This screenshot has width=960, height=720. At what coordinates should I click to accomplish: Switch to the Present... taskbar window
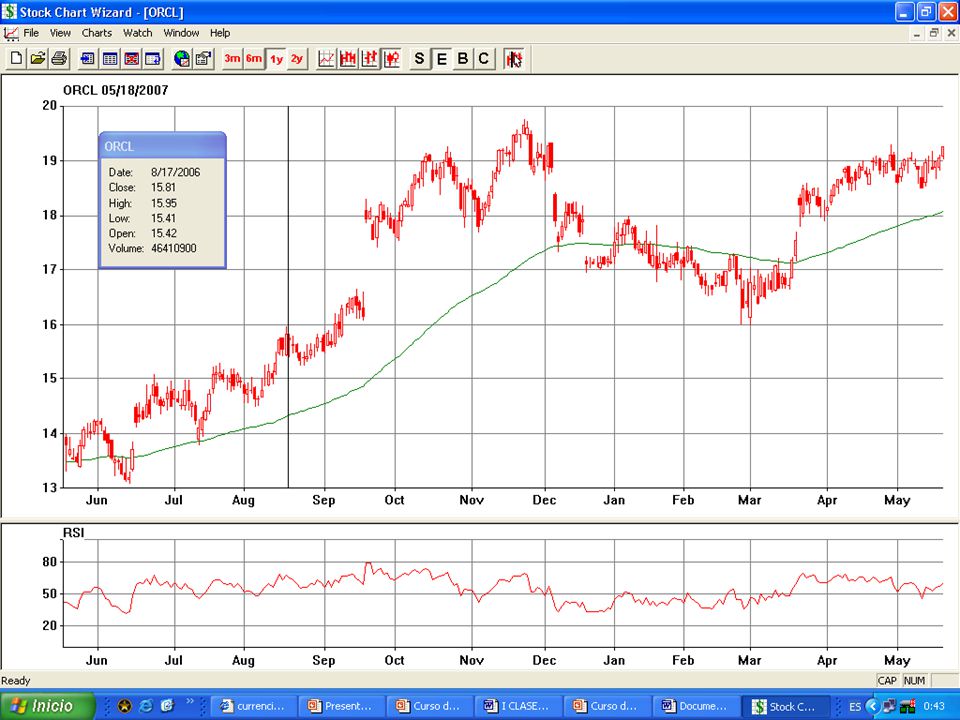tap(342, 706)
